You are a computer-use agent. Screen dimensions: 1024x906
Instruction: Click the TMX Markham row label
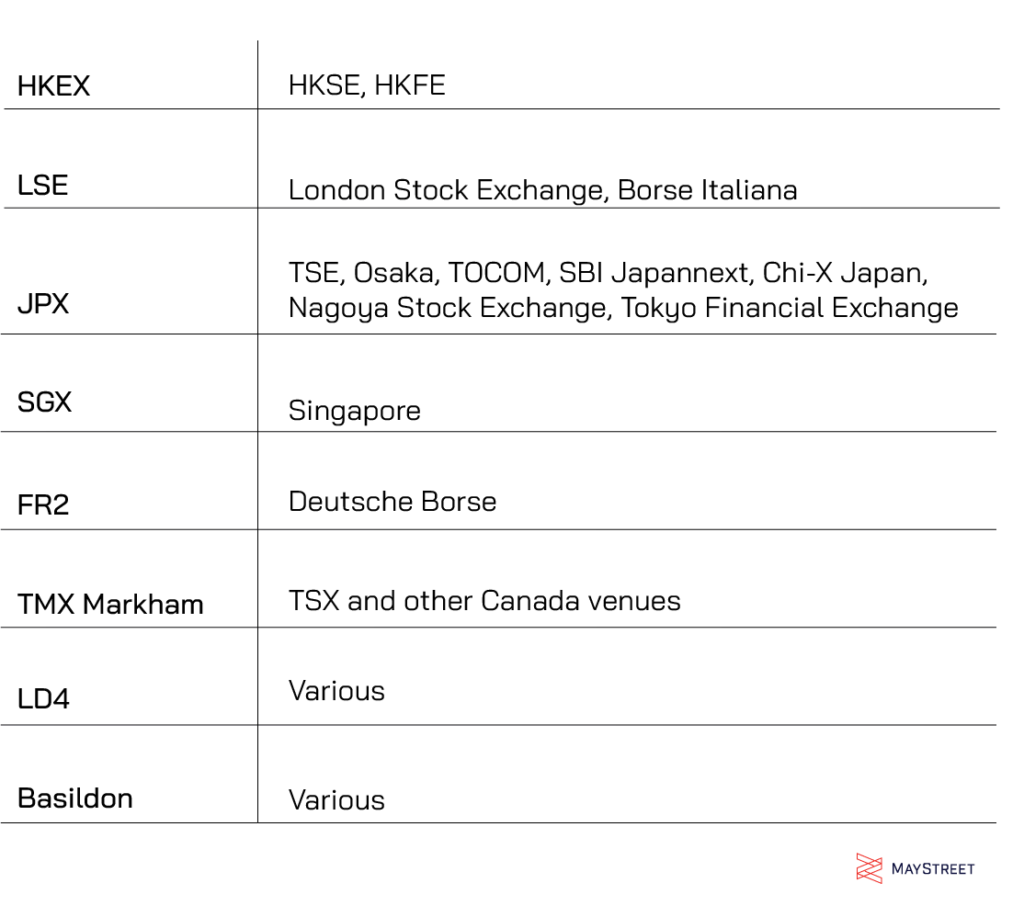(110, 604)
